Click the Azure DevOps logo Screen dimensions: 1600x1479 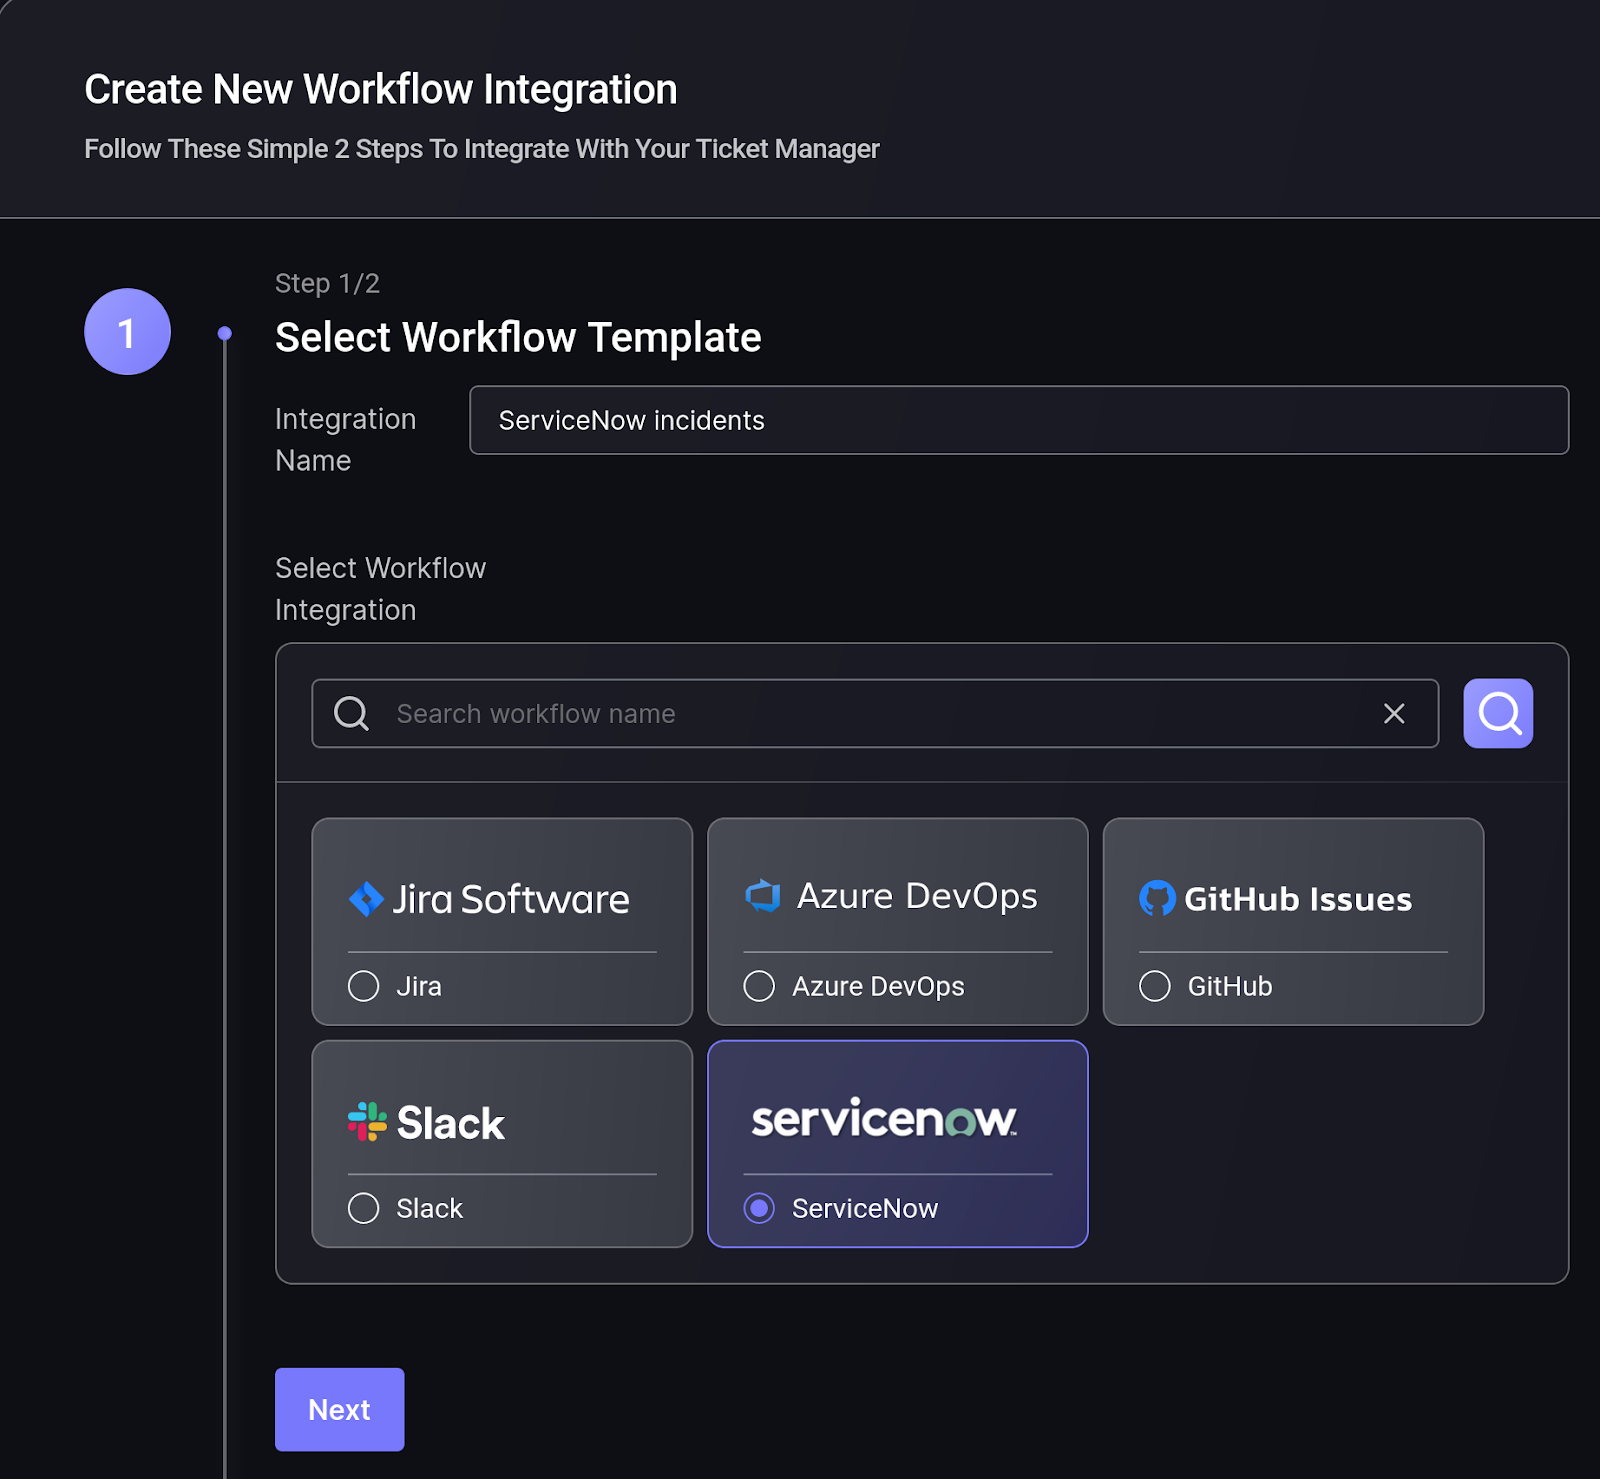[x=891, y=896]
